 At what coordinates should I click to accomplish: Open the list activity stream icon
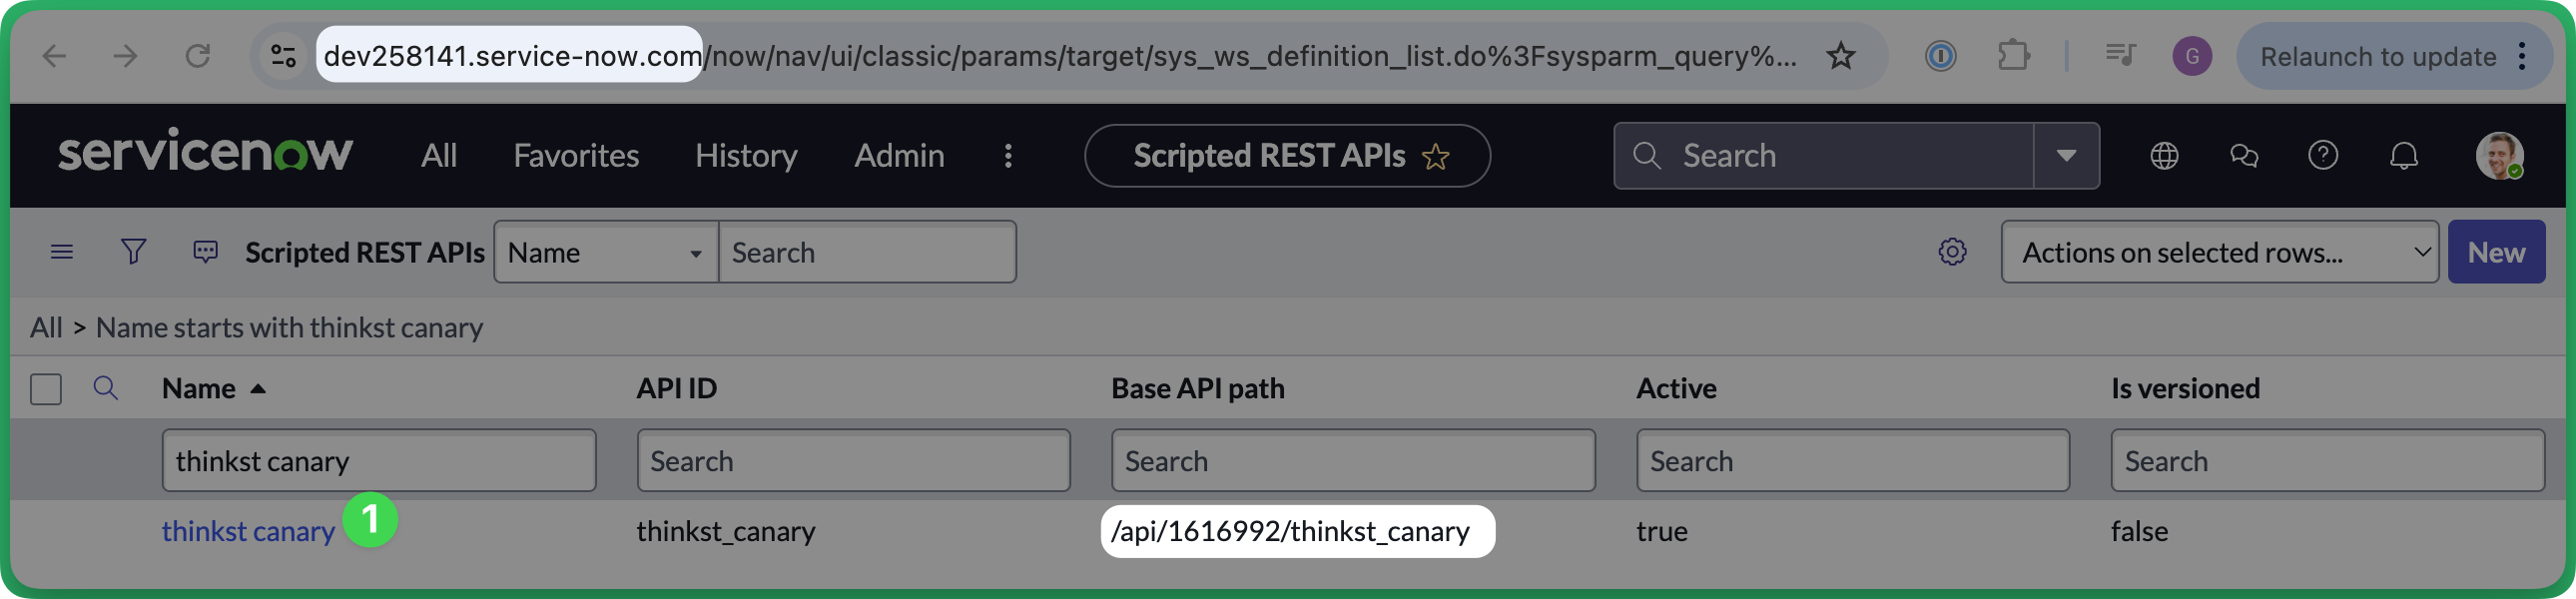[x=205, y=252]
